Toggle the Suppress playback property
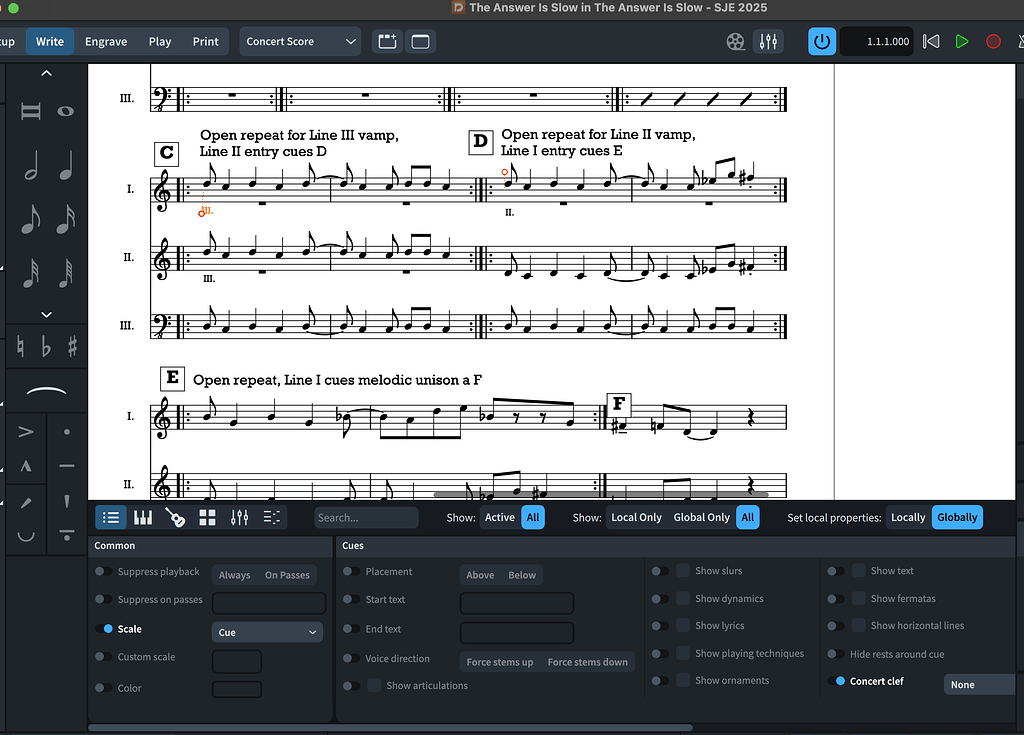1024x735 pixels. 101,571
